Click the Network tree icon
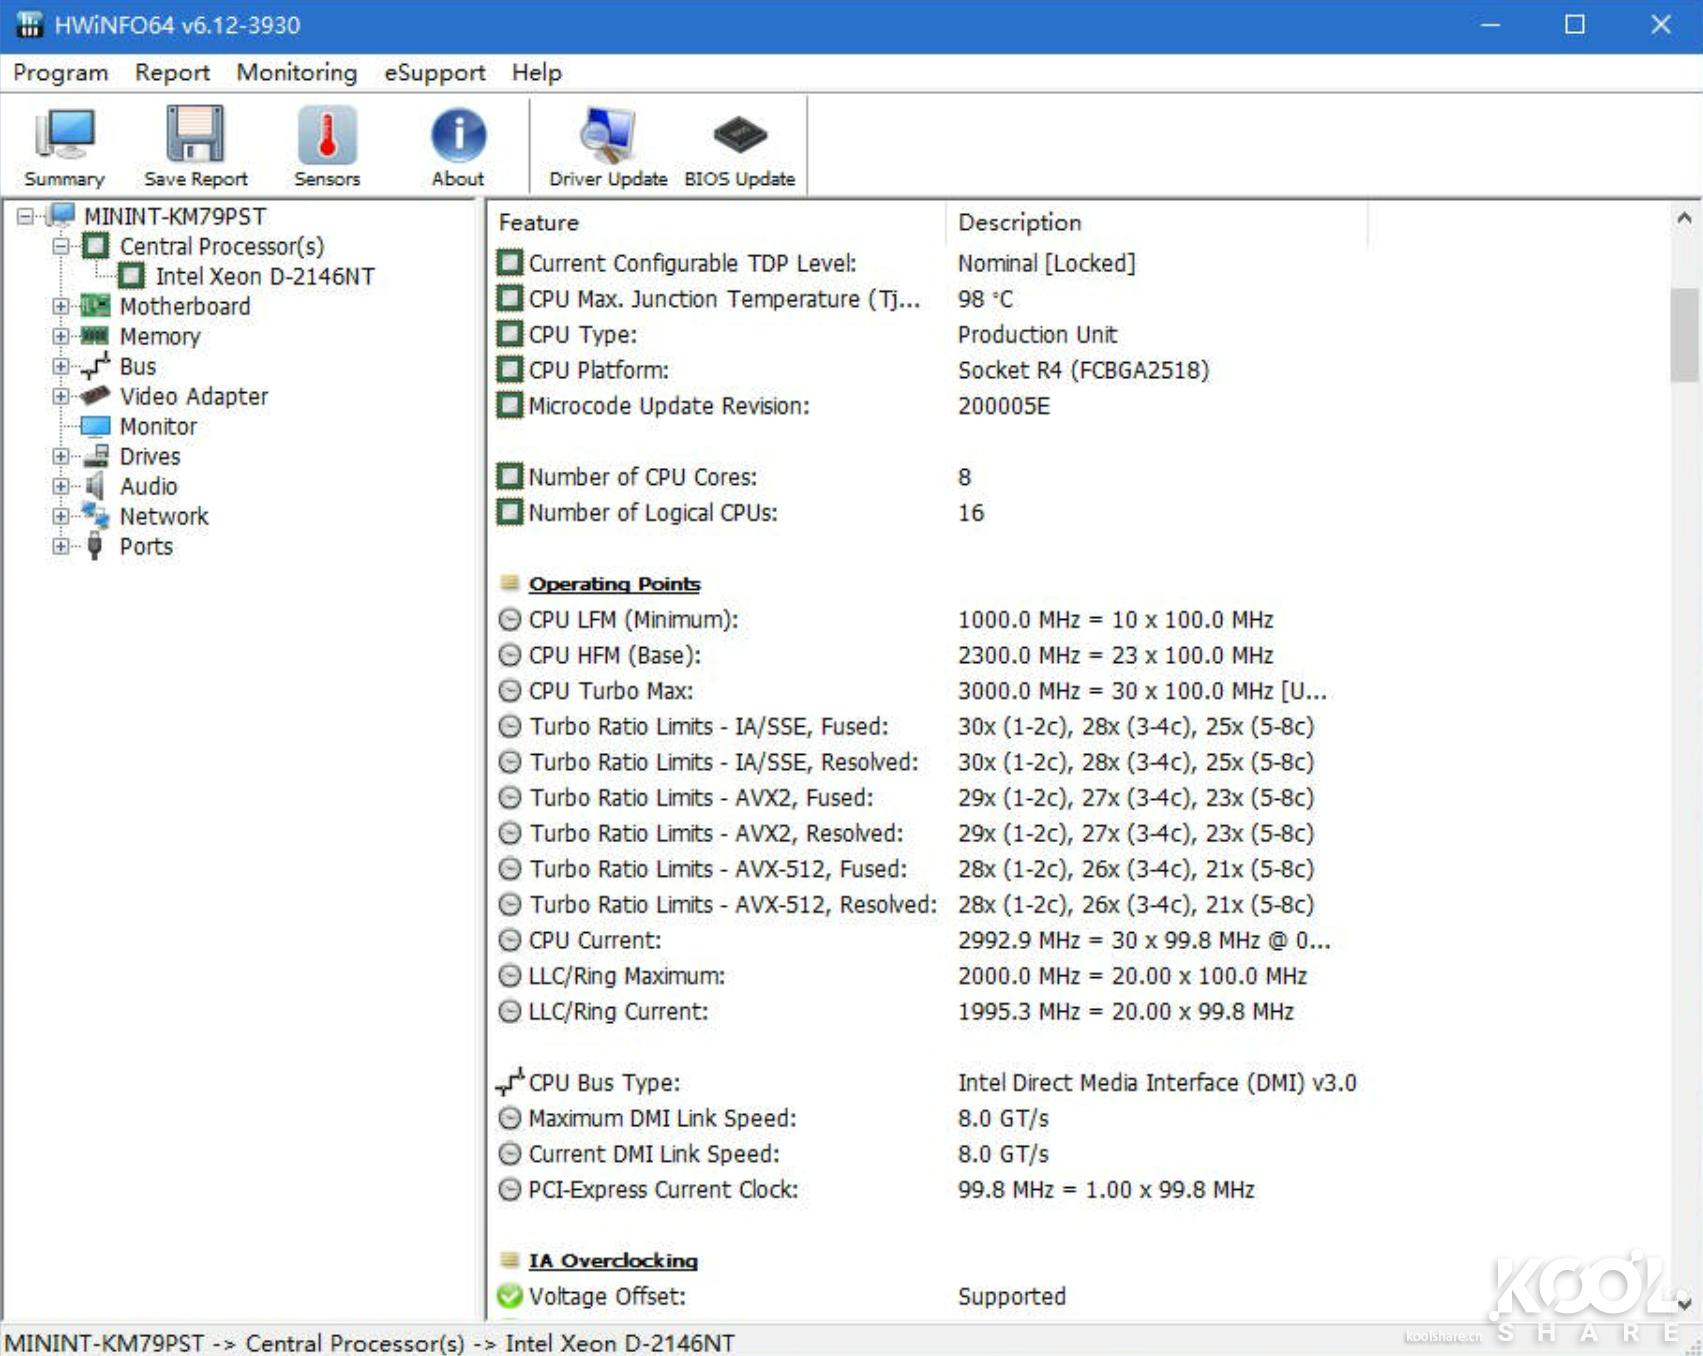Screen dimensions: 1703x1356 click(x=96, y=516)
